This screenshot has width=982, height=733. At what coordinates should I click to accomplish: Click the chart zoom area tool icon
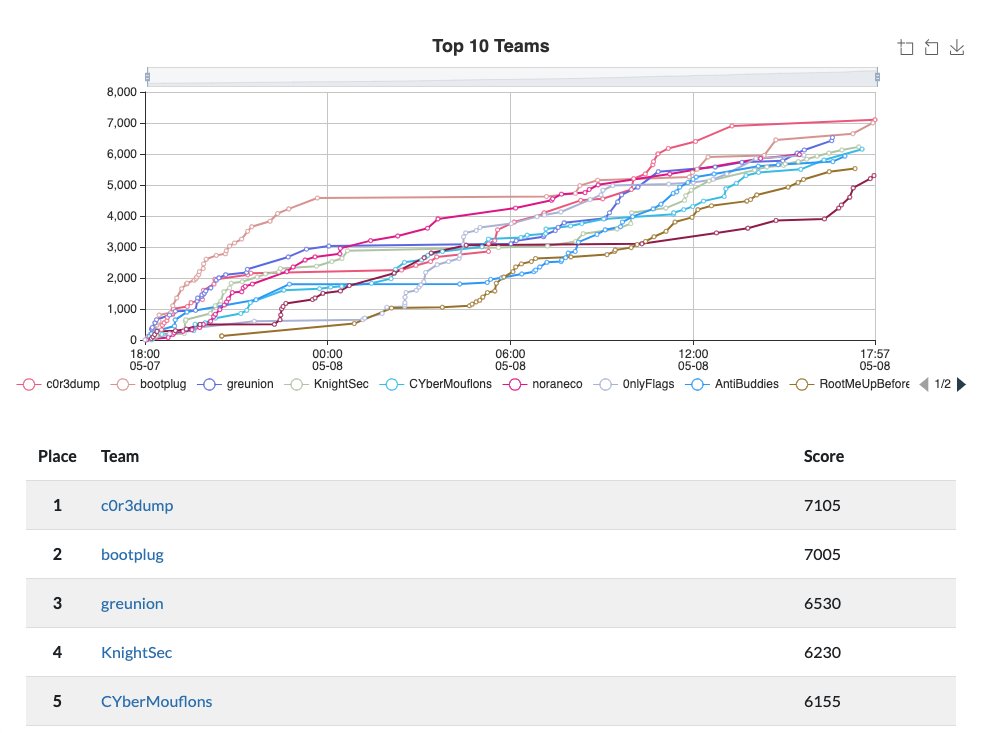point(906,48)
